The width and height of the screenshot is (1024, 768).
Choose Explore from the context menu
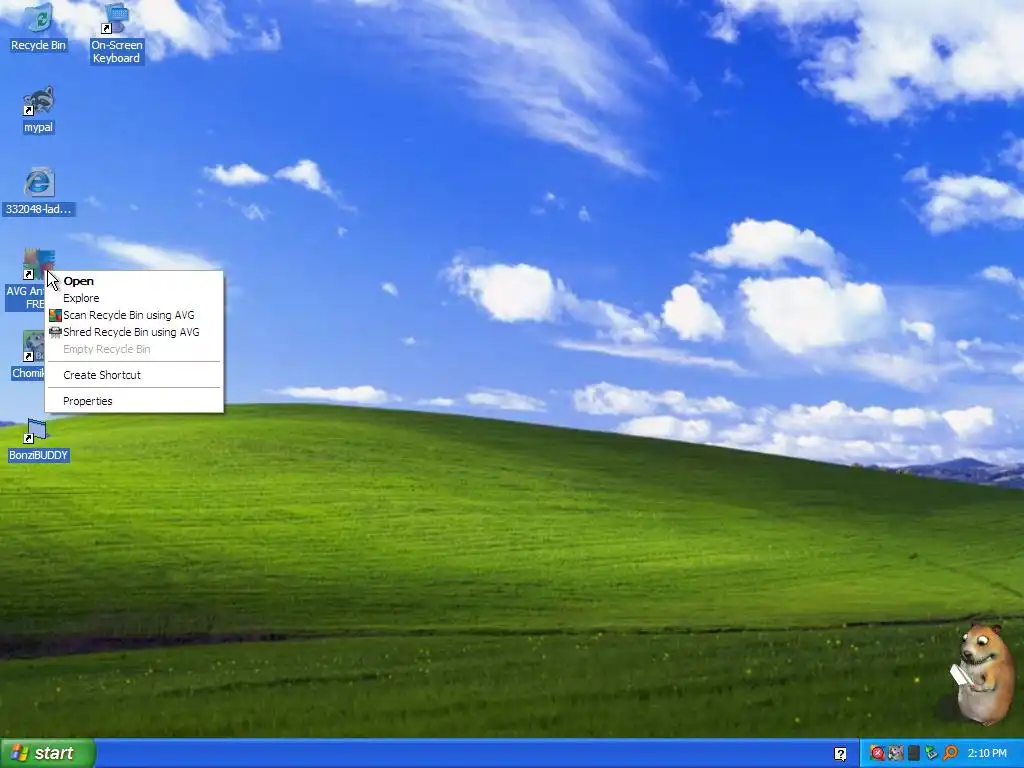134,298
